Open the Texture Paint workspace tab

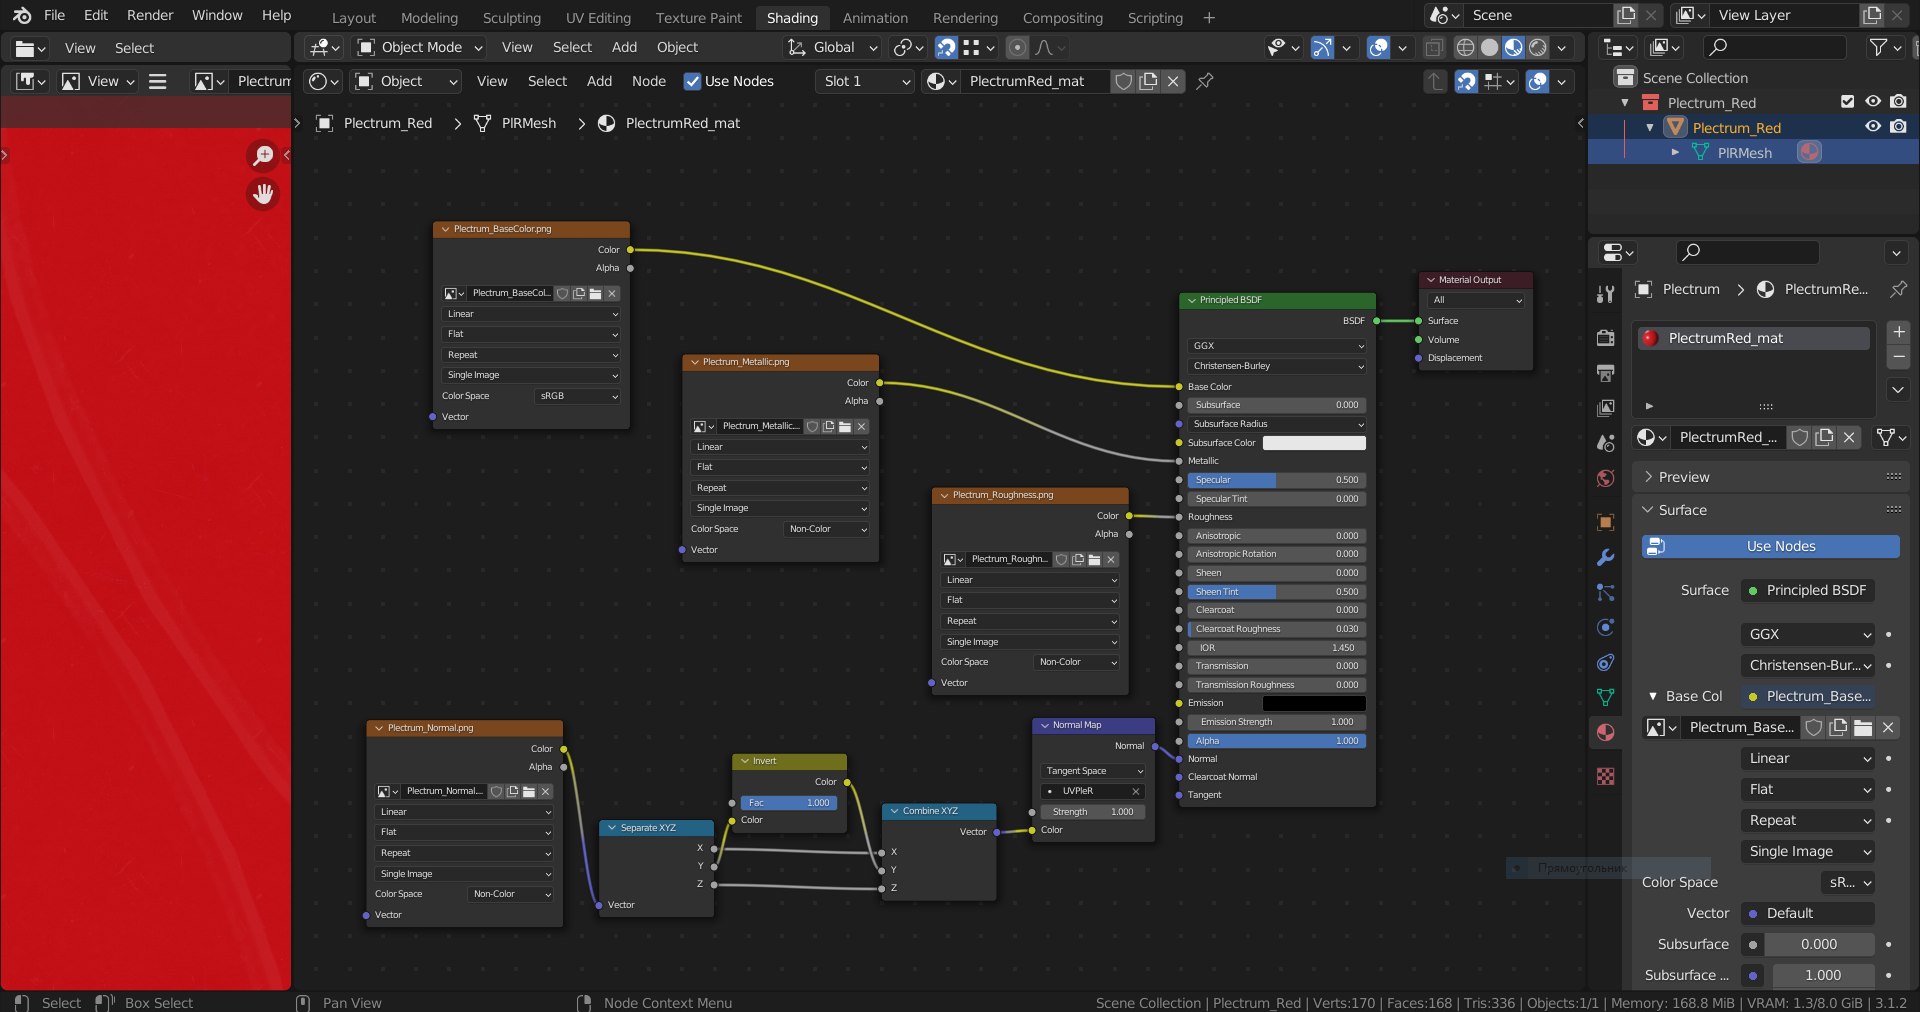tap(698, 17)
